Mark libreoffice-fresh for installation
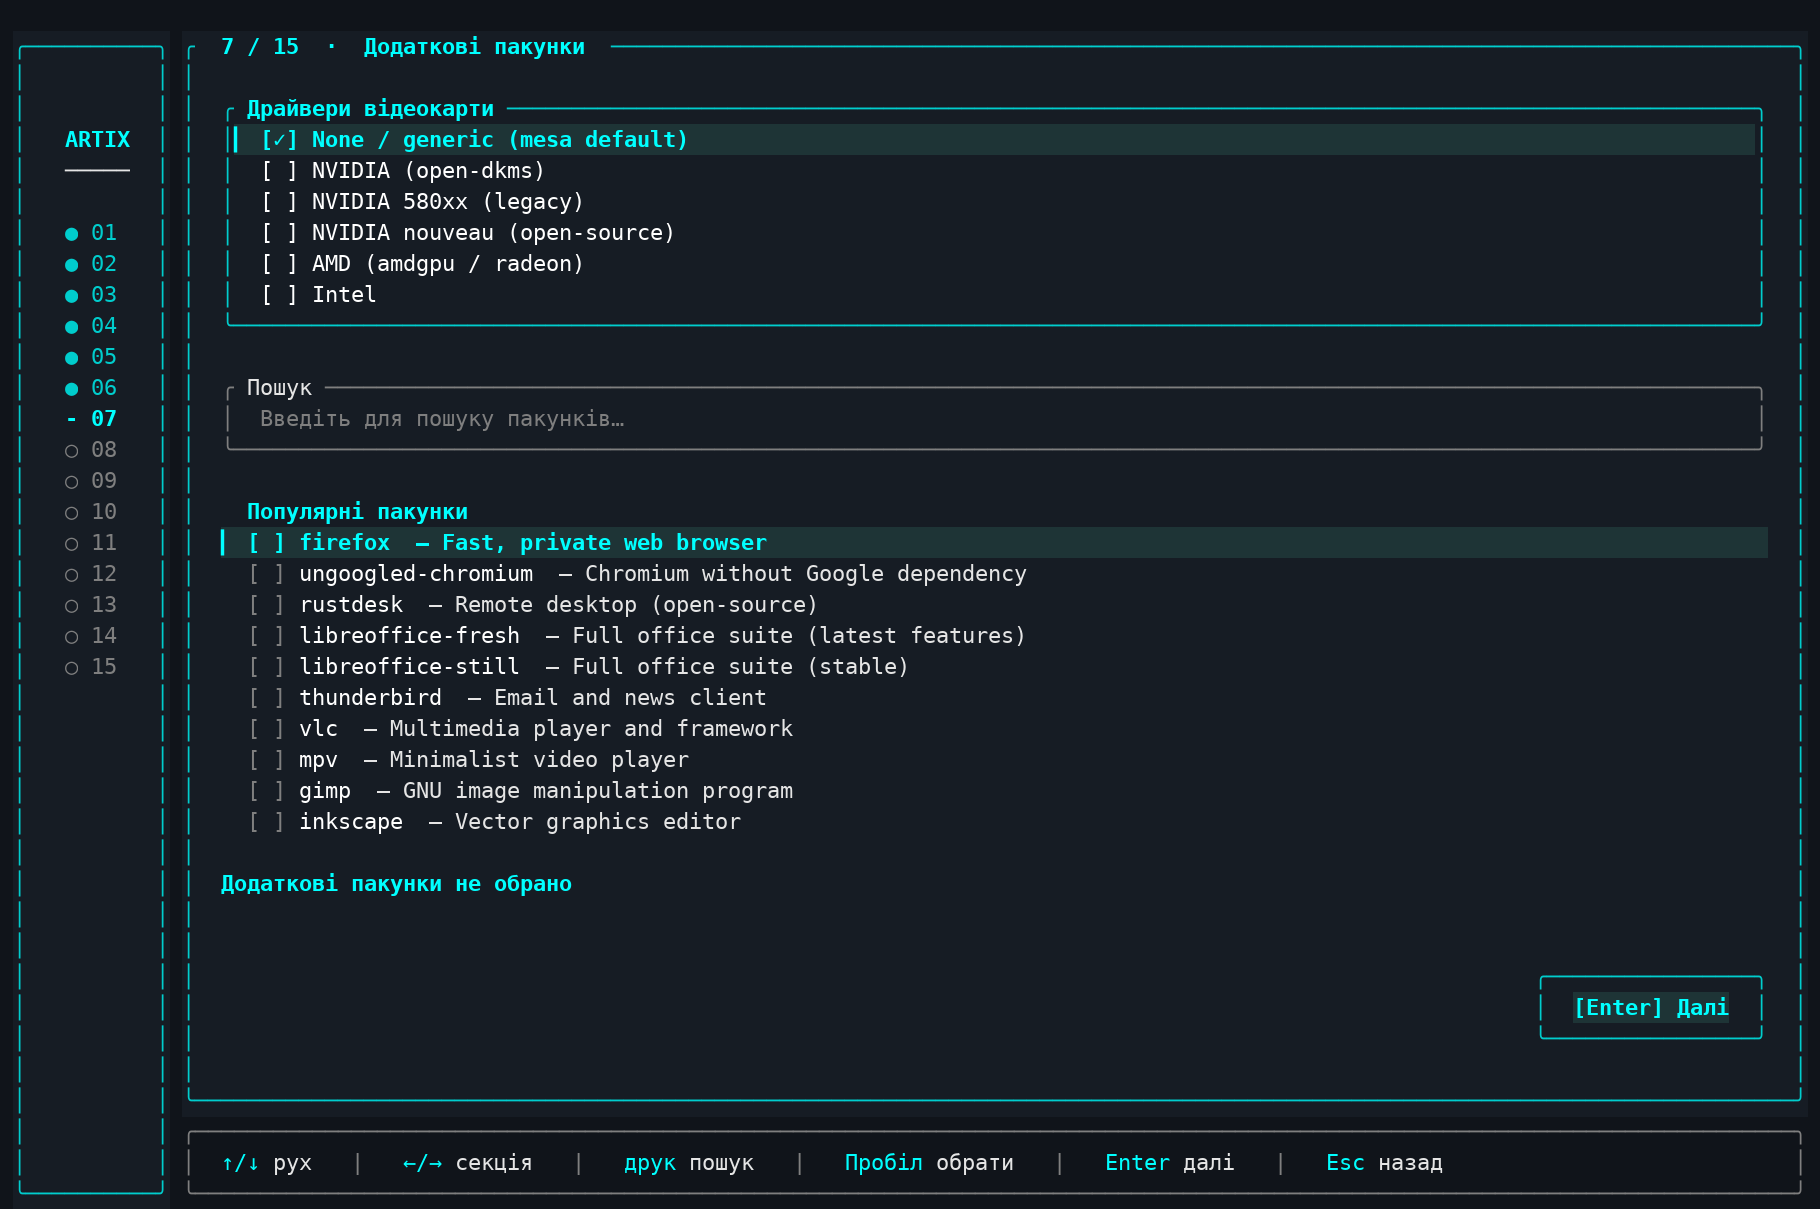Screen dimensions: 1820x1209 click(x=636, y=636)
